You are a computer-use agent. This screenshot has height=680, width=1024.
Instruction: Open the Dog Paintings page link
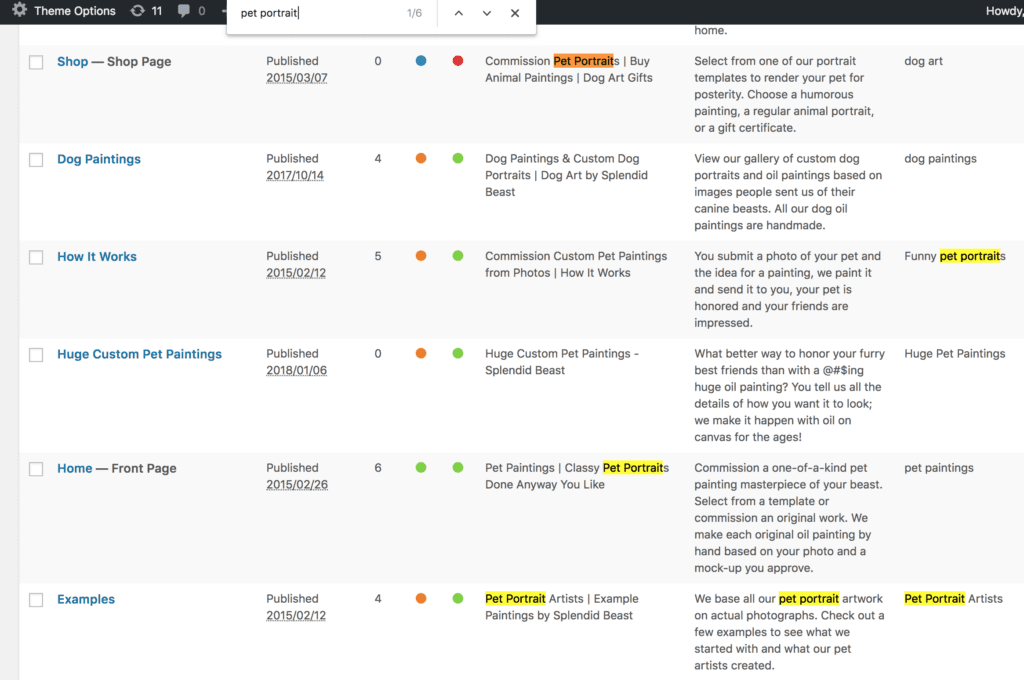click(99, 159)
